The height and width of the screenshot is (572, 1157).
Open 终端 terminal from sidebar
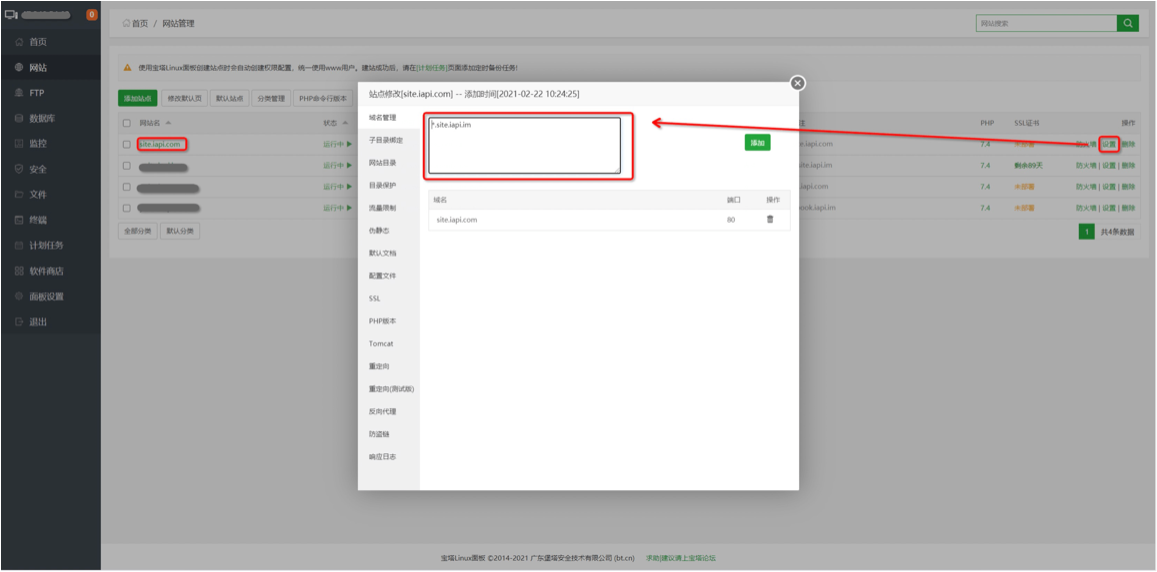tap(38, 220)
